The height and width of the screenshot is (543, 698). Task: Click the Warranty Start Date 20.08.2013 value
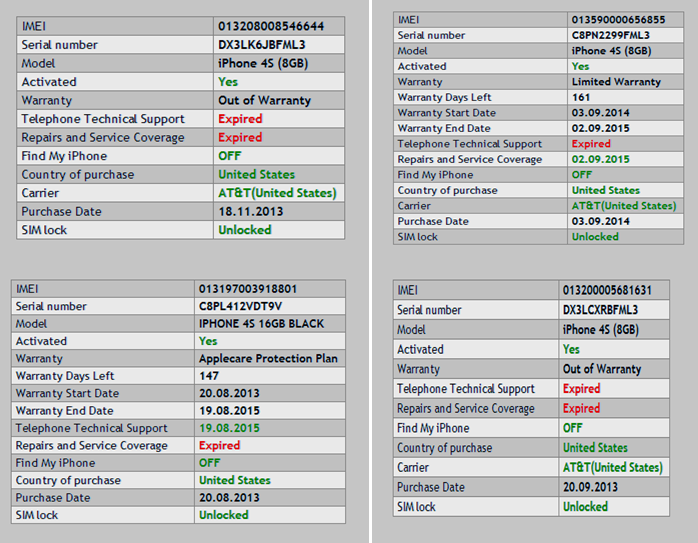228,393
